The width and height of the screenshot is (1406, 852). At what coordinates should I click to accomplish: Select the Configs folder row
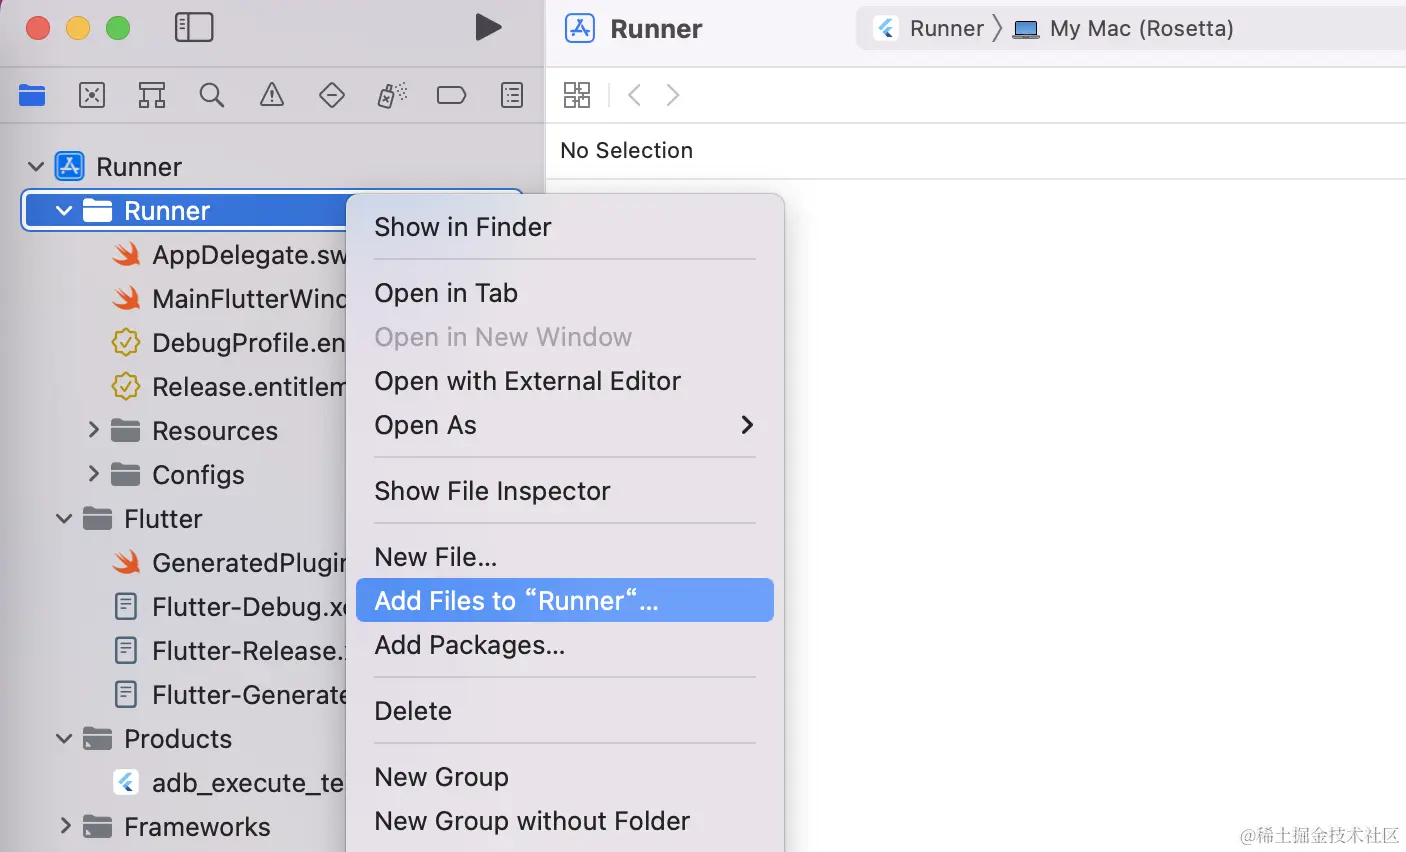click(177, 475)
